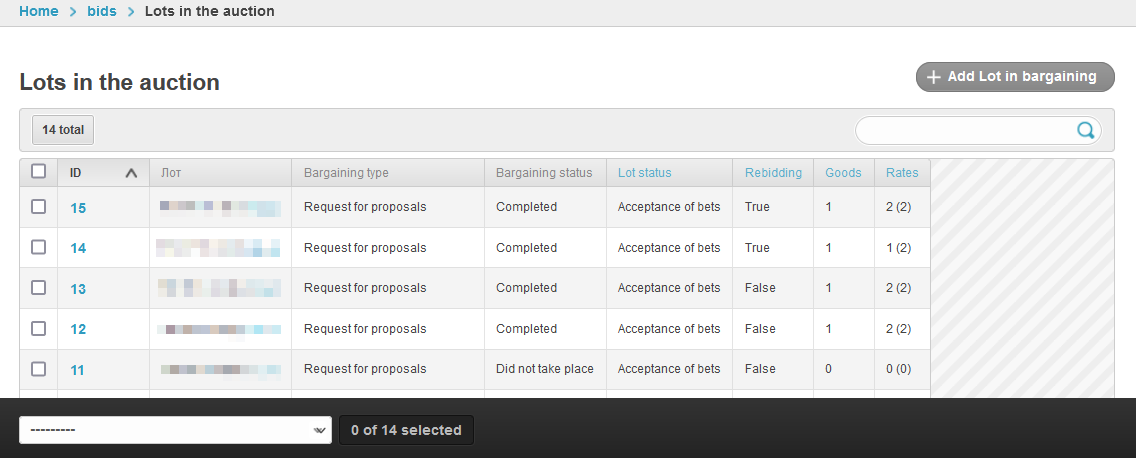Sort table by Goods column
1136x458 pixels.
coord(843,173)
